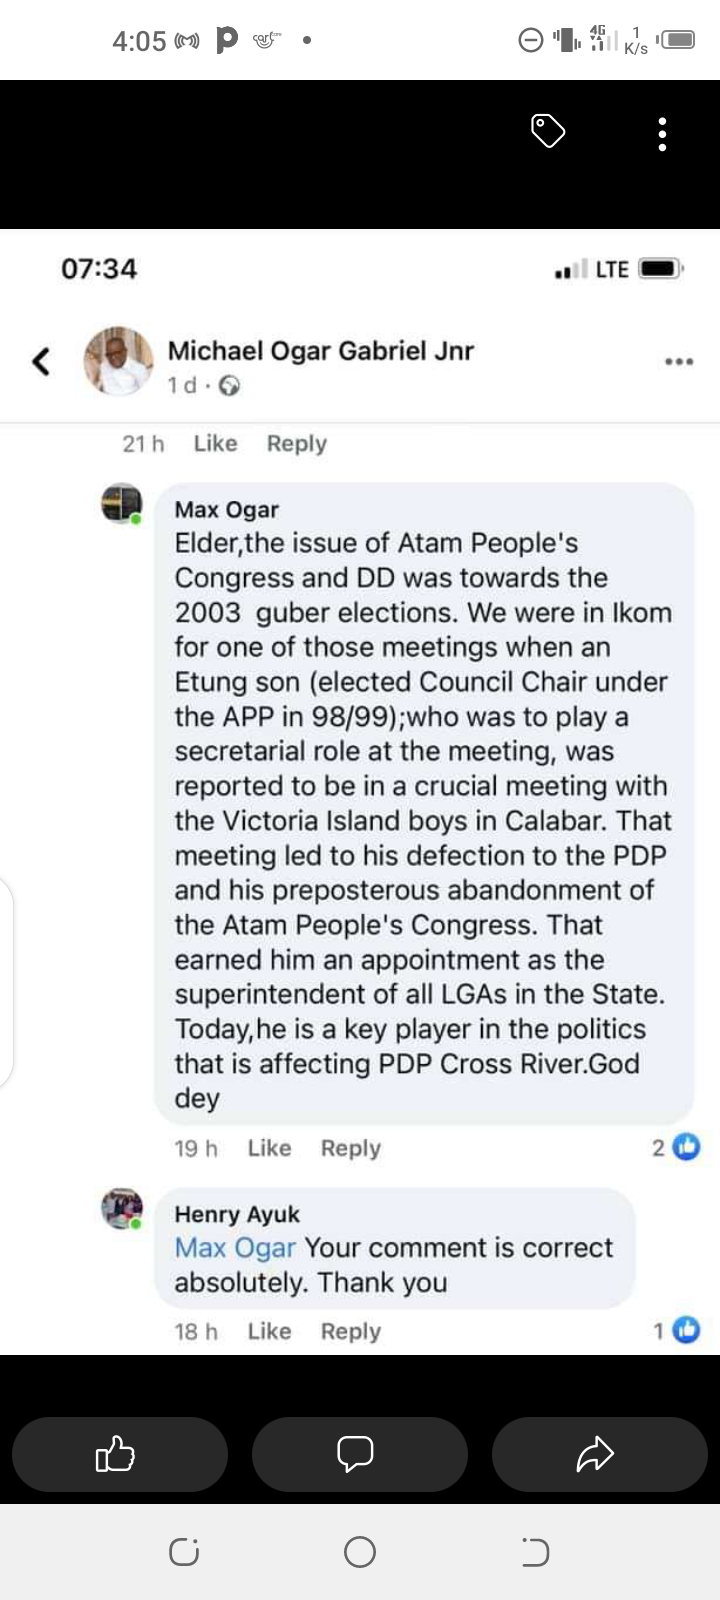This screenshot has width=720, height=1600.
Task: Like Max Ogar's comment
Action: pyautogui.click(x=269, y=1148)
